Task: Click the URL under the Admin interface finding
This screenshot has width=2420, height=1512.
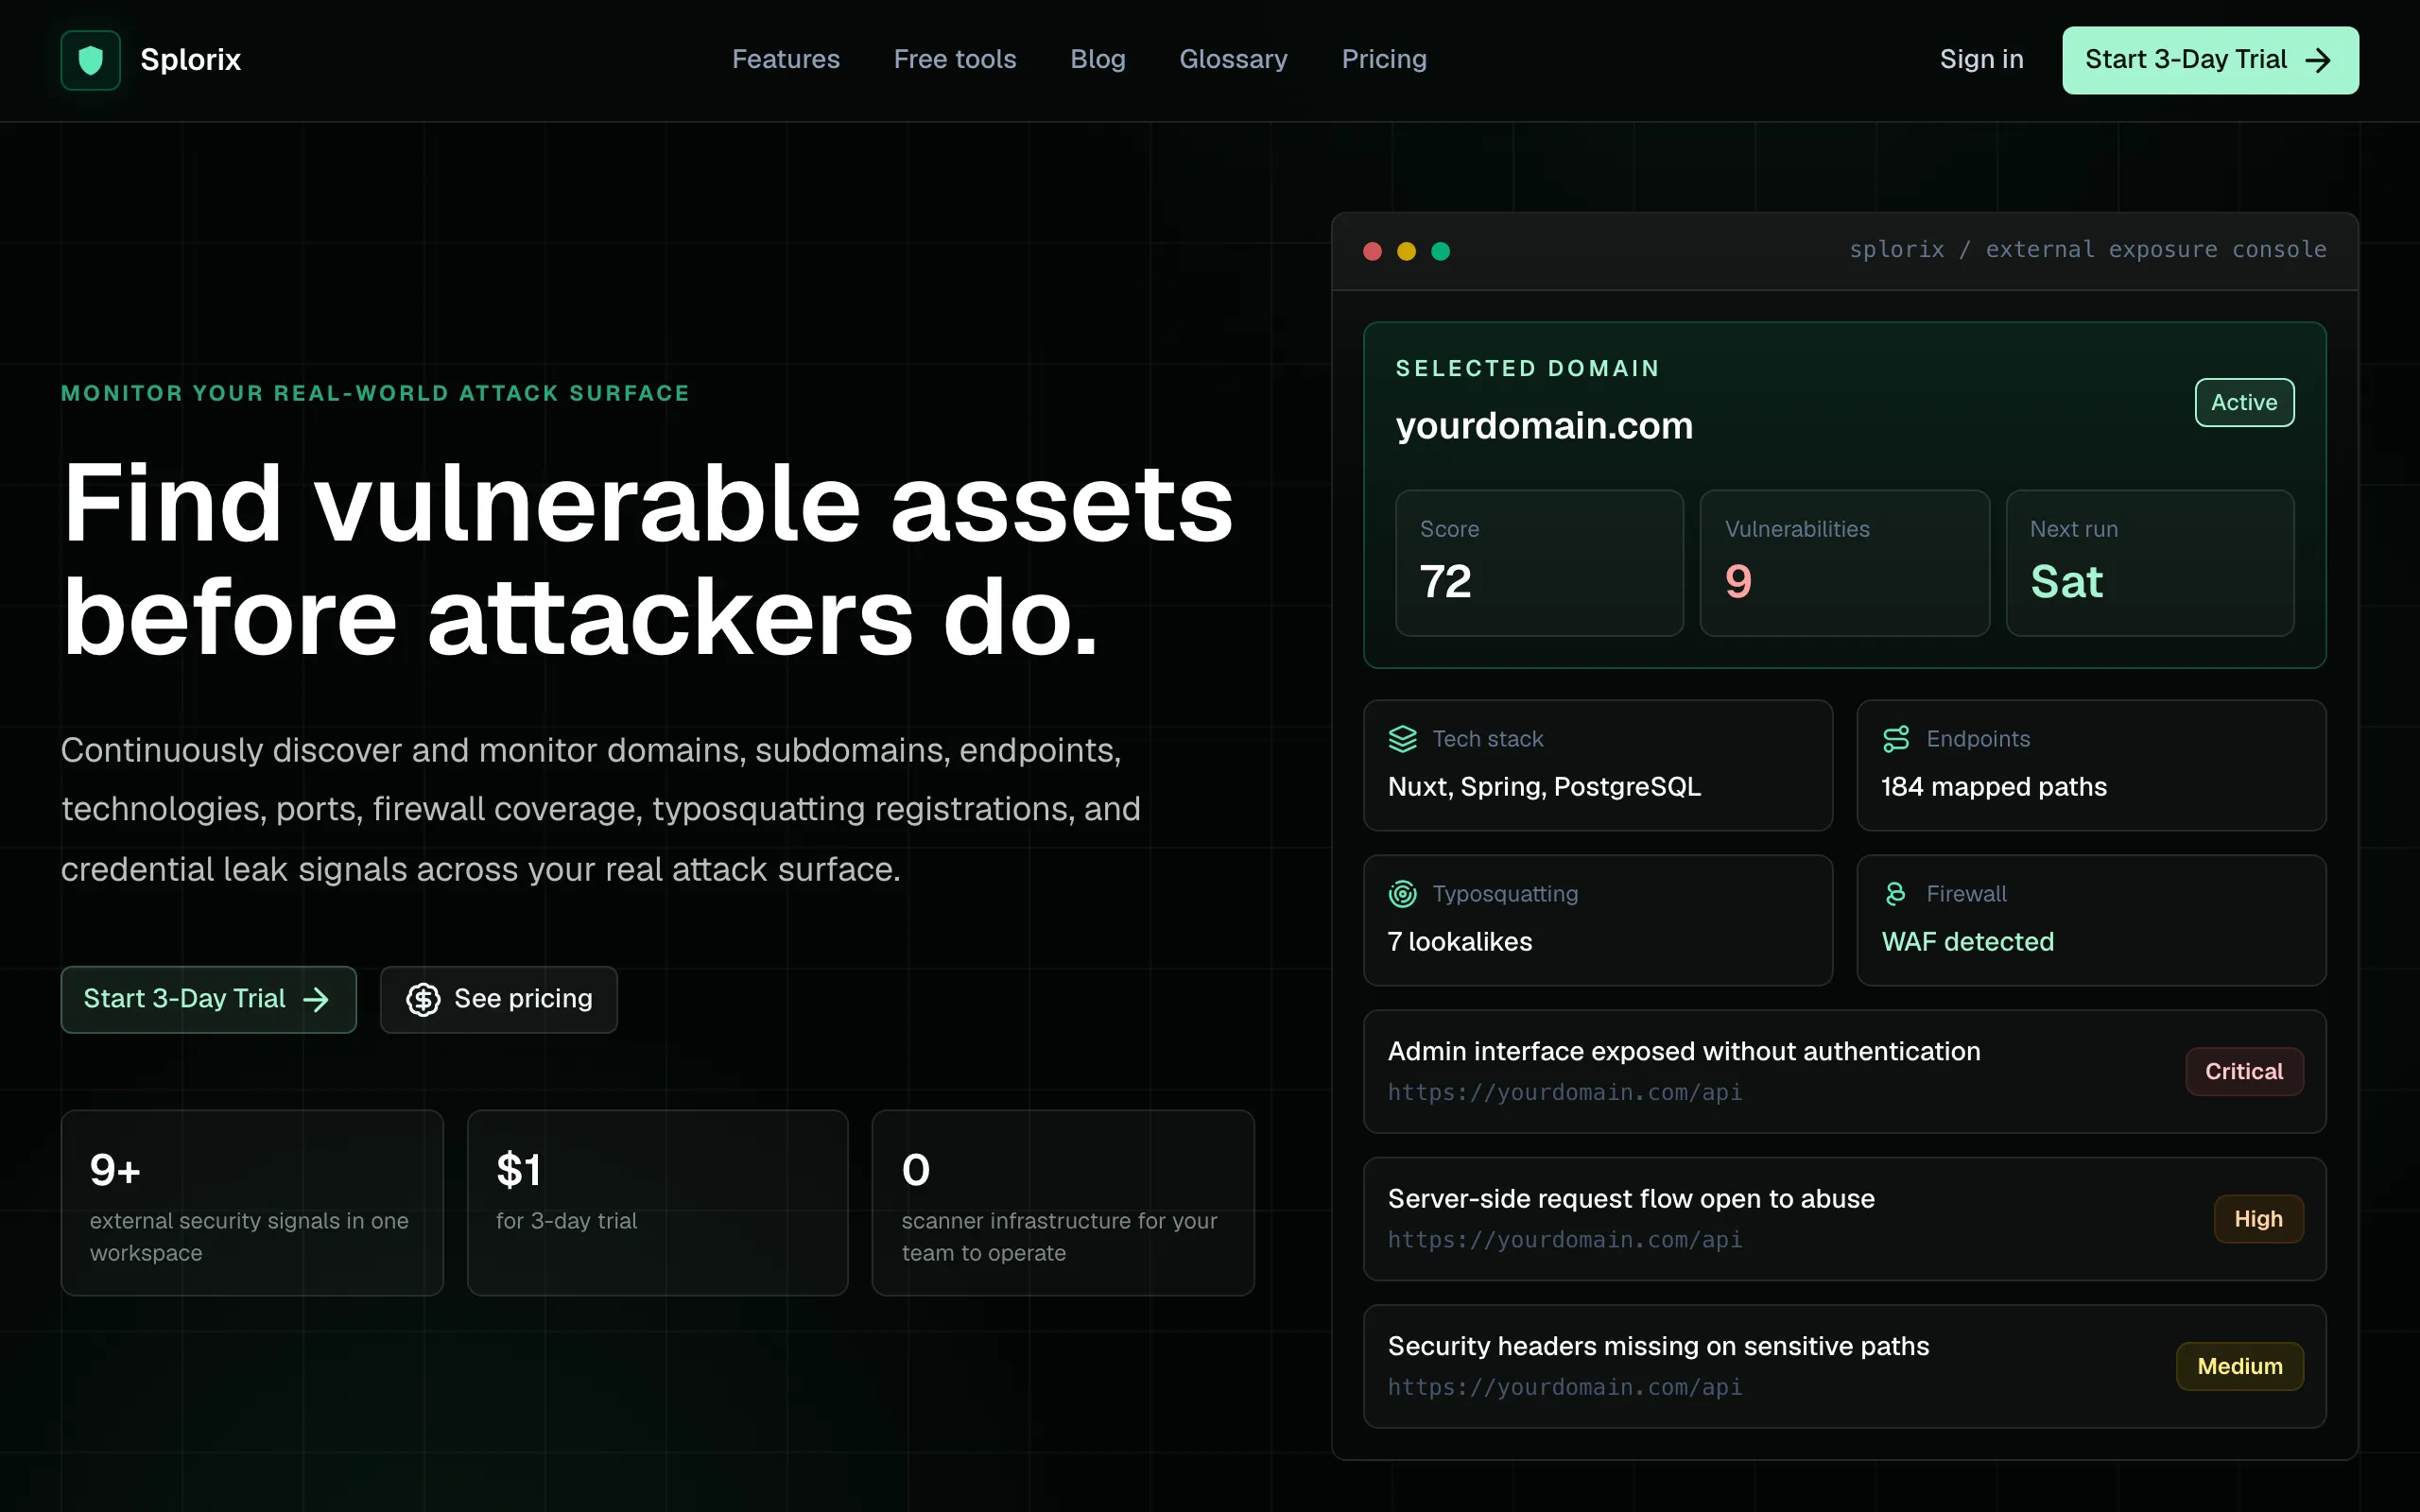Action: [1565, 1093]
